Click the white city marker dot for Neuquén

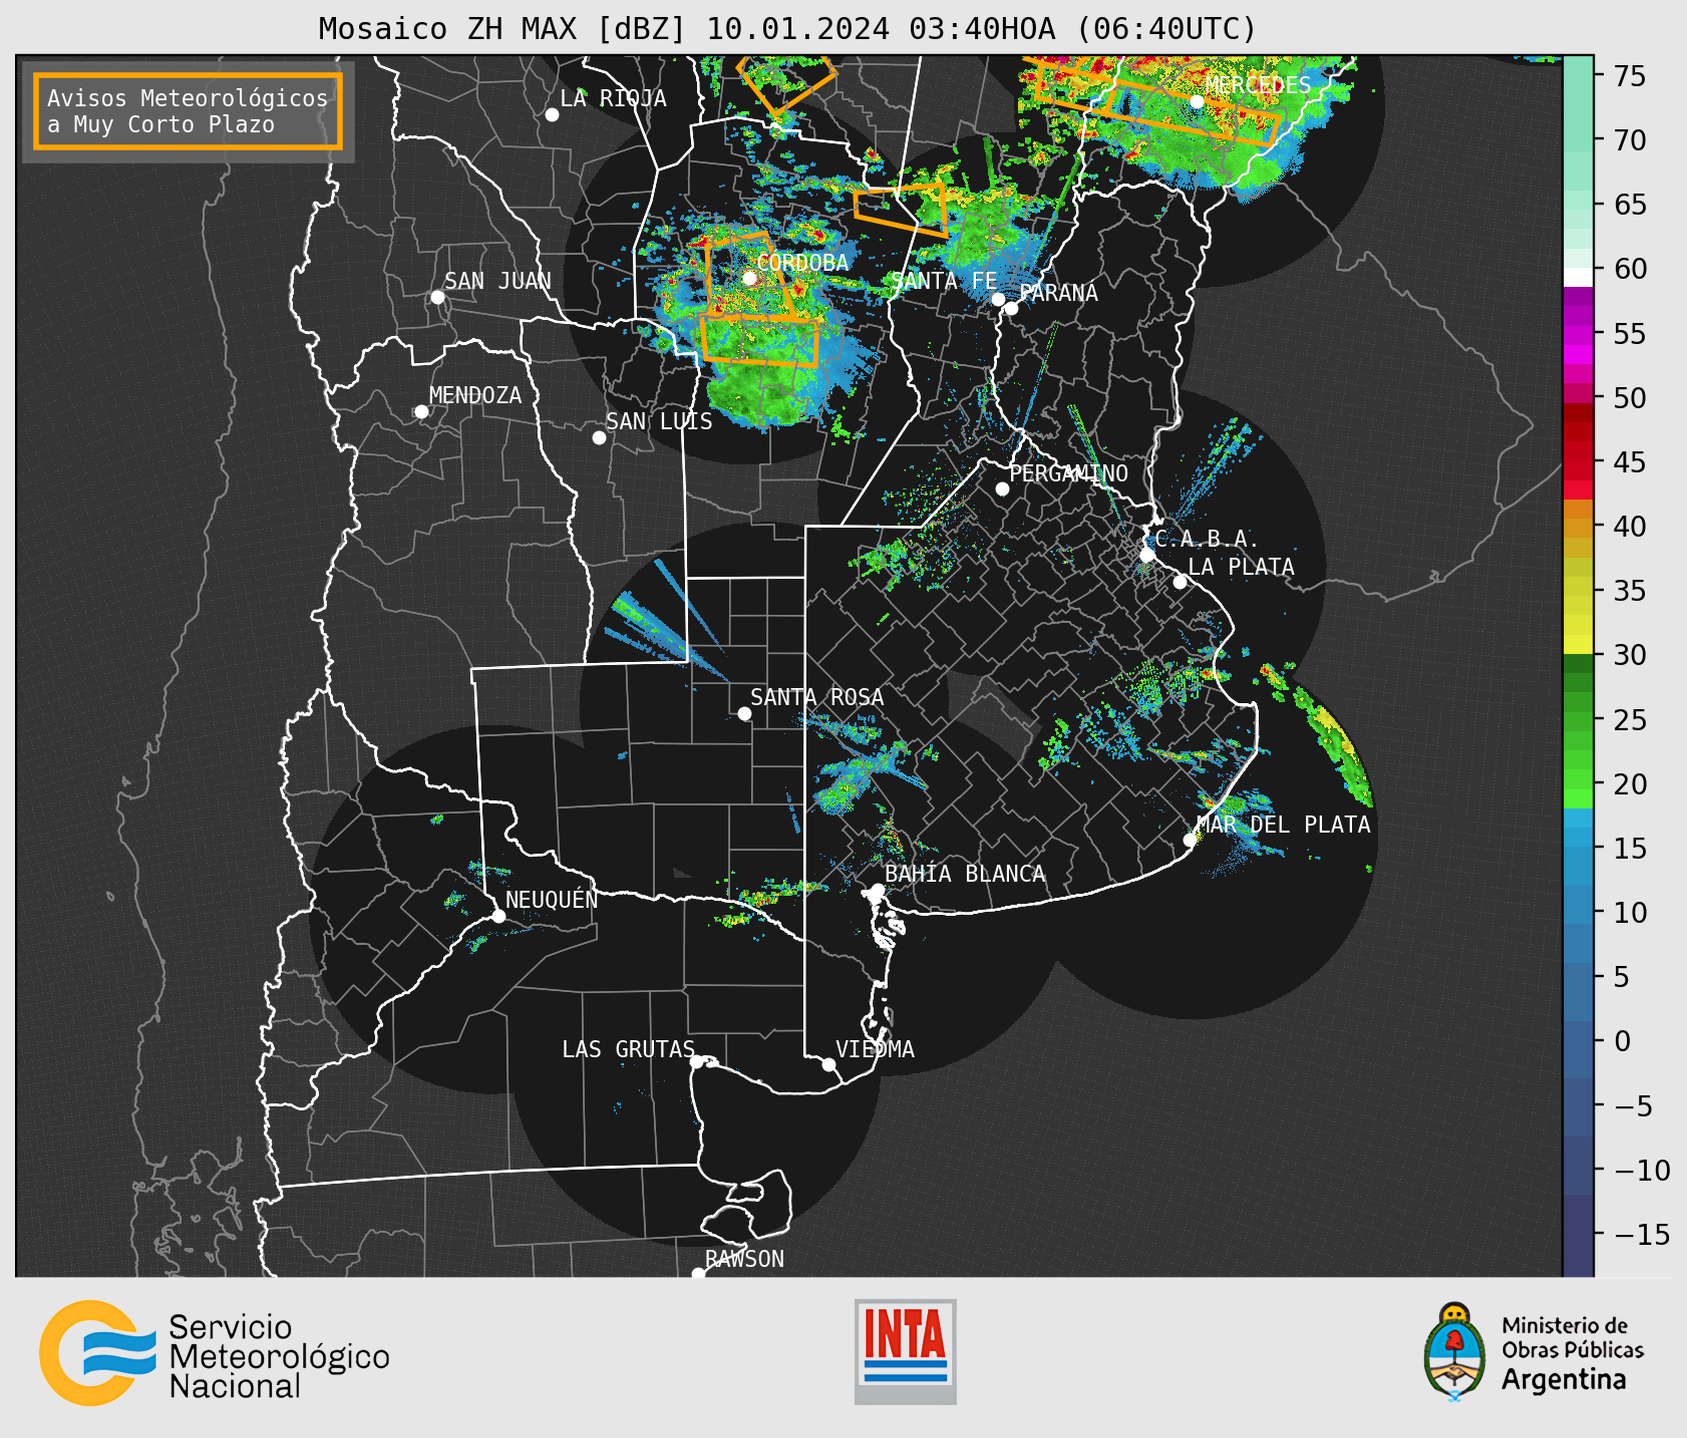(498, 916)
